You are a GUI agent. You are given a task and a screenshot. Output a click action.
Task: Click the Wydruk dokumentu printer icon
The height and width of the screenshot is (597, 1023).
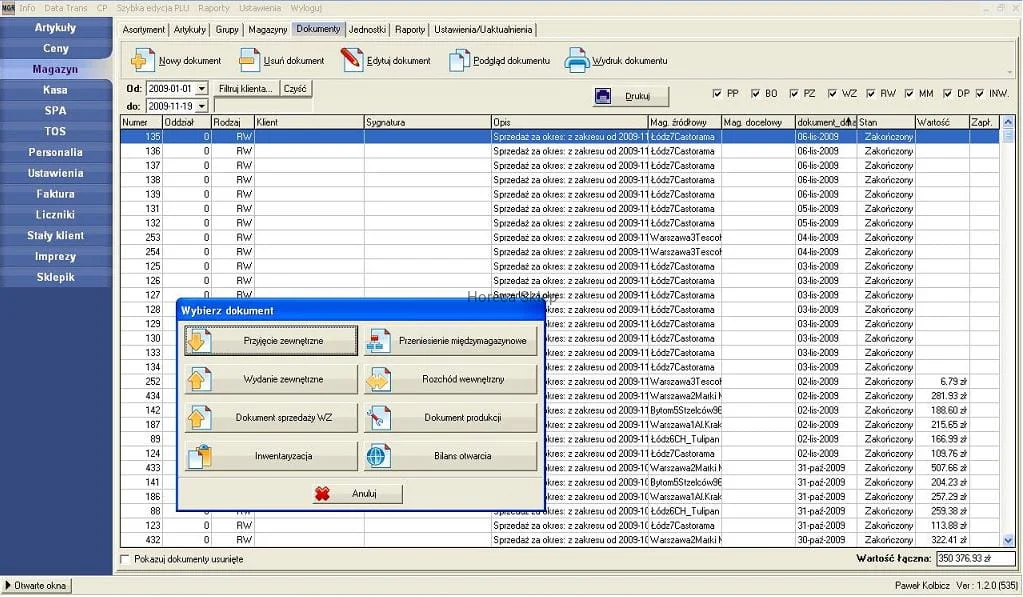[x=577, y=61]
